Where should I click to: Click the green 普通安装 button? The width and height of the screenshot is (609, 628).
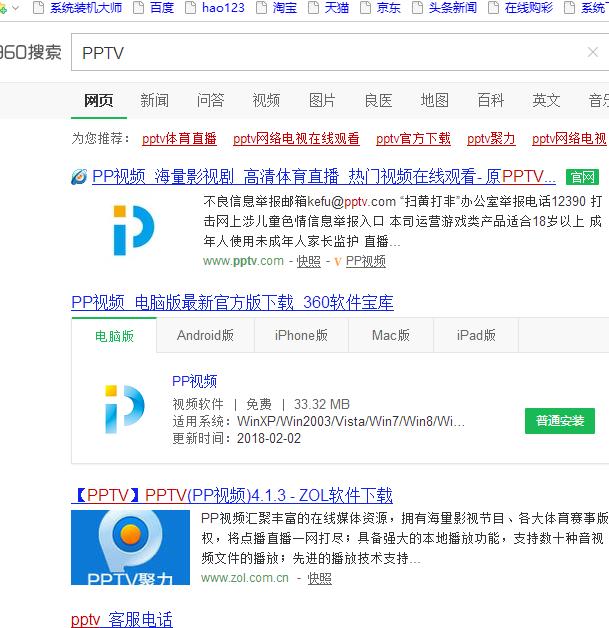[x=560, y=421]
